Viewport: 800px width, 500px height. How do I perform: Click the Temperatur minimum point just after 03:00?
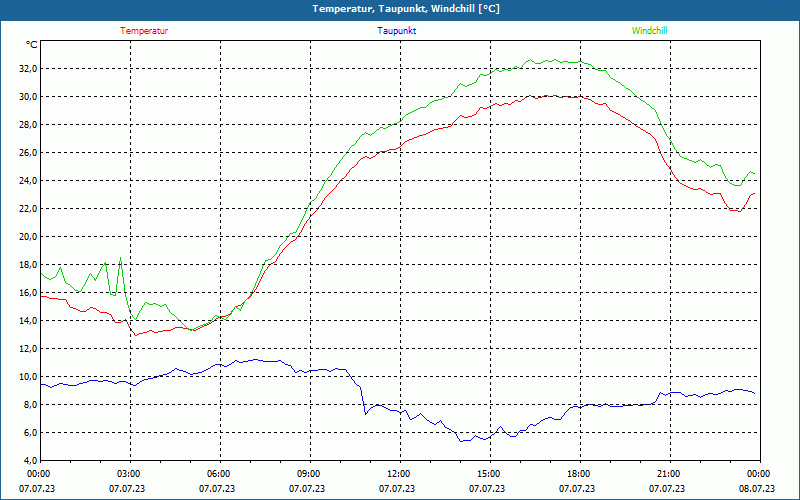pos(136,335)
